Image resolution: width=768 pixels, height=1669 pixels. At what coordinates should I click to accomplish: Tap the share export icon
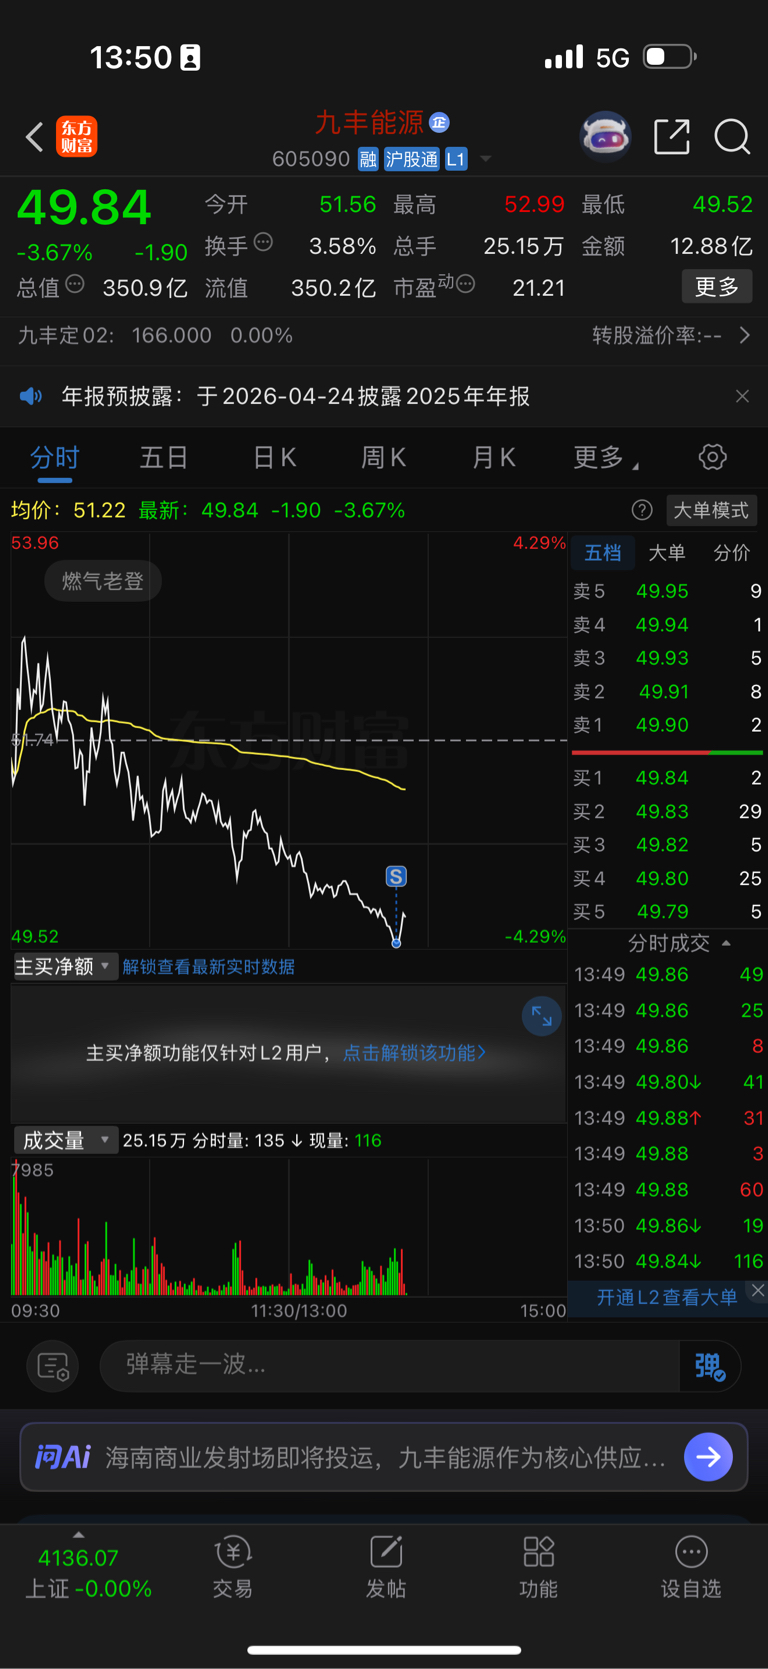tap(672, 136)
